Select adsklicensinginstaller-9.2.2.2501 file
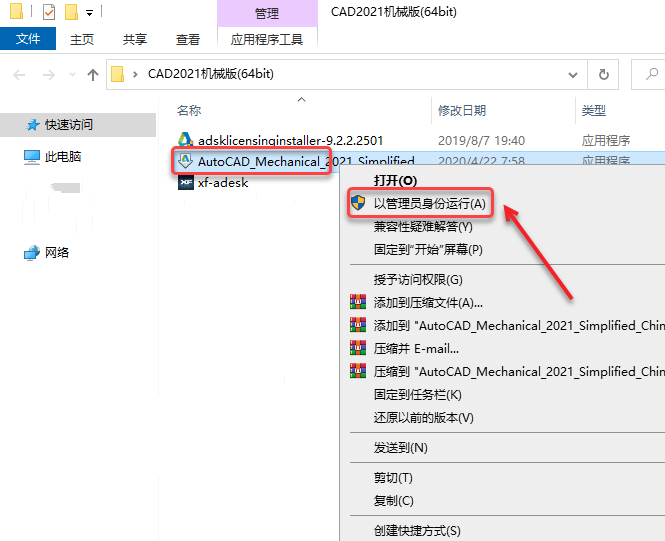 [291, 140]
